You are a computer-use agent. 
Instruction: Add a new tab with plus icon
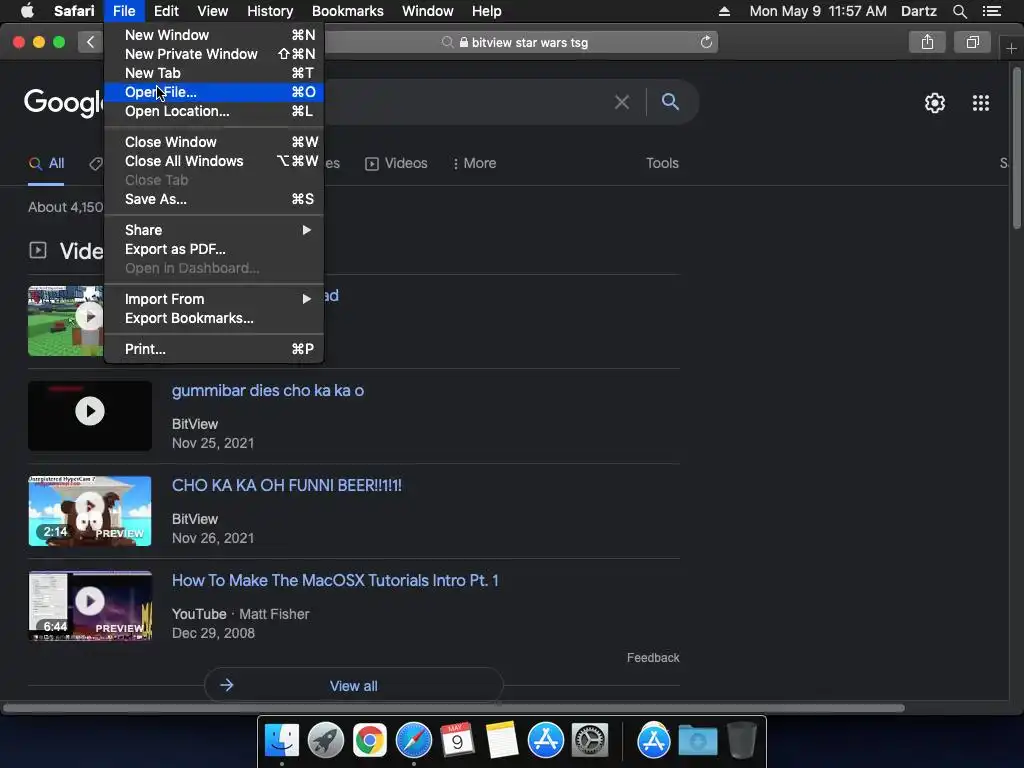1011,48
